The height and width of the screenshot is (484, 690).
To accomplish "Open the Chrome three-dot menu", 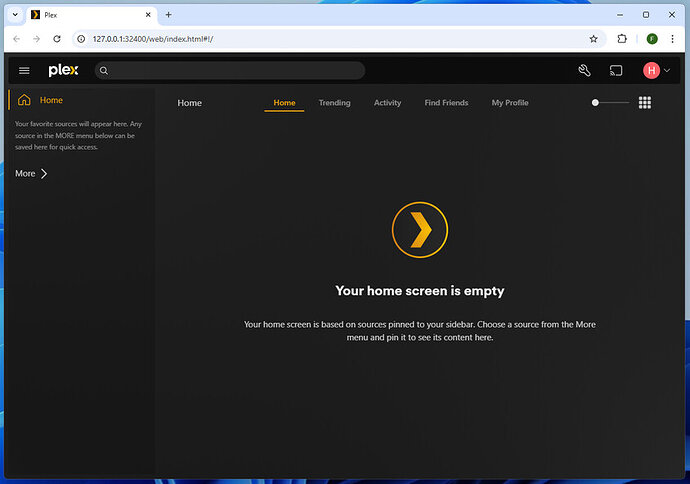I will [x=672, y=39].
